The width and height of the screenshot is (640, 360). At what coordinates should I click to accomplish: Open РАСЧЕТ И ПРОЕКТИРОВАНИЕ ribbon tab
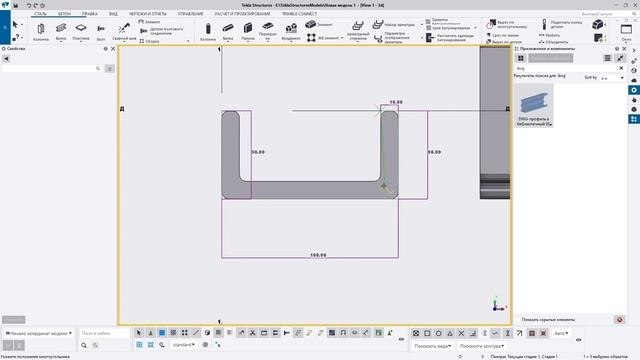click(x=242, y=14)
